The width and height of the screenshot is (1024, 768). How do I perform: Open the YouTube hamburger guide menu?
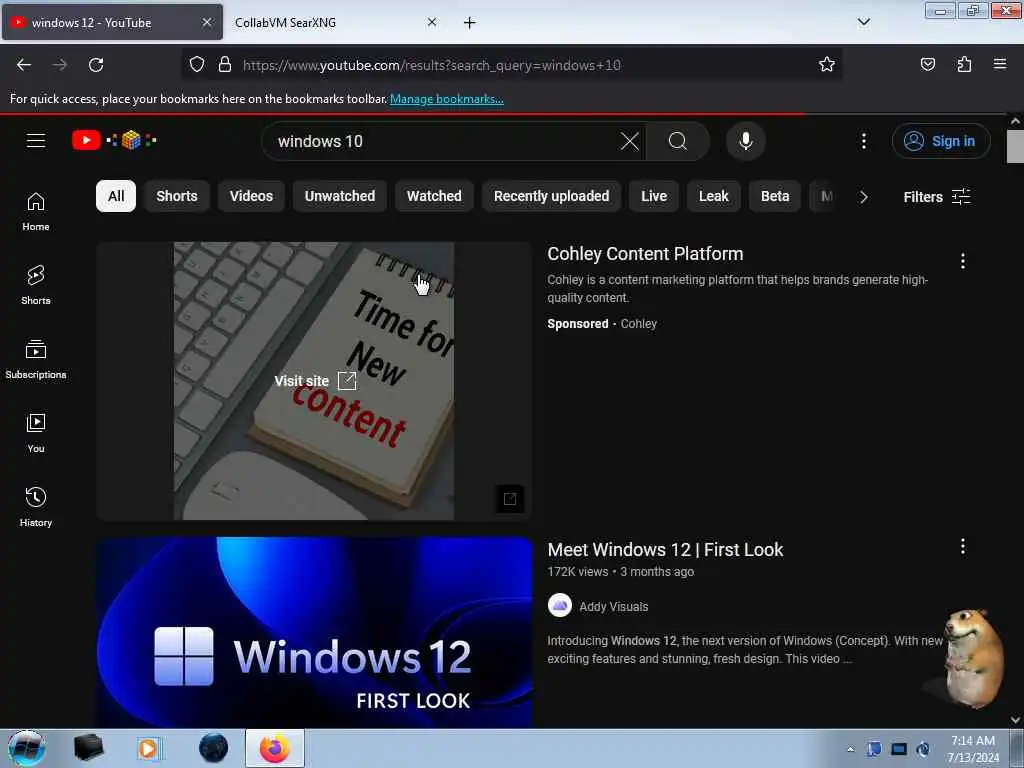[x=36, y=140]
